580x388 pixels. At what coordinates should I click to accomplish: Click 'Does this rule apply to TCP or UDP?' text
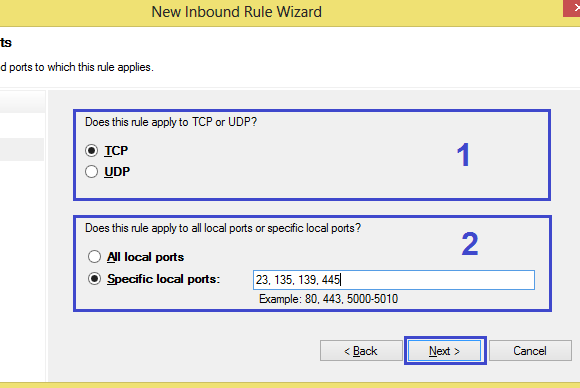point(171,122)
